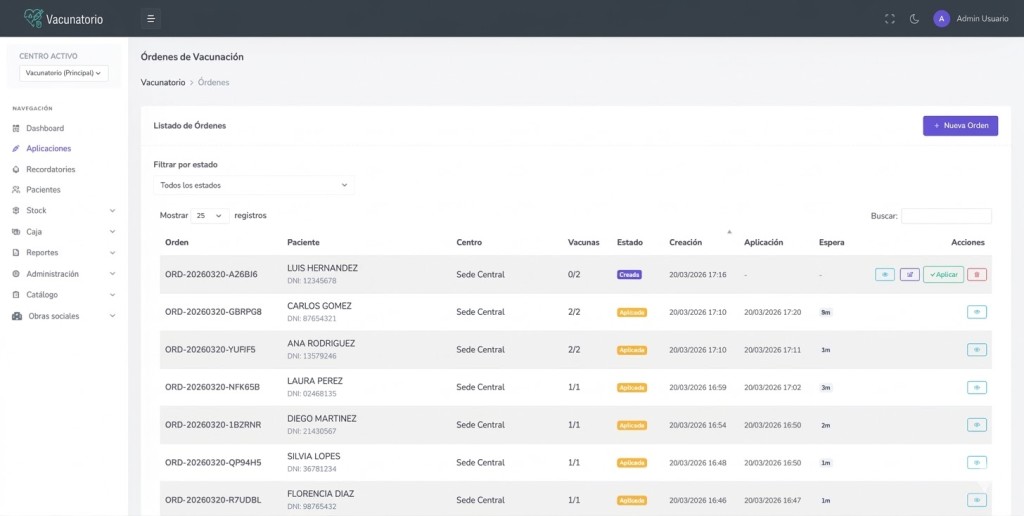Screen dimensions: 1024x516
Task: View DIEGO MARTINEZ order via eye icon
Action: click(x=977, y=425)
